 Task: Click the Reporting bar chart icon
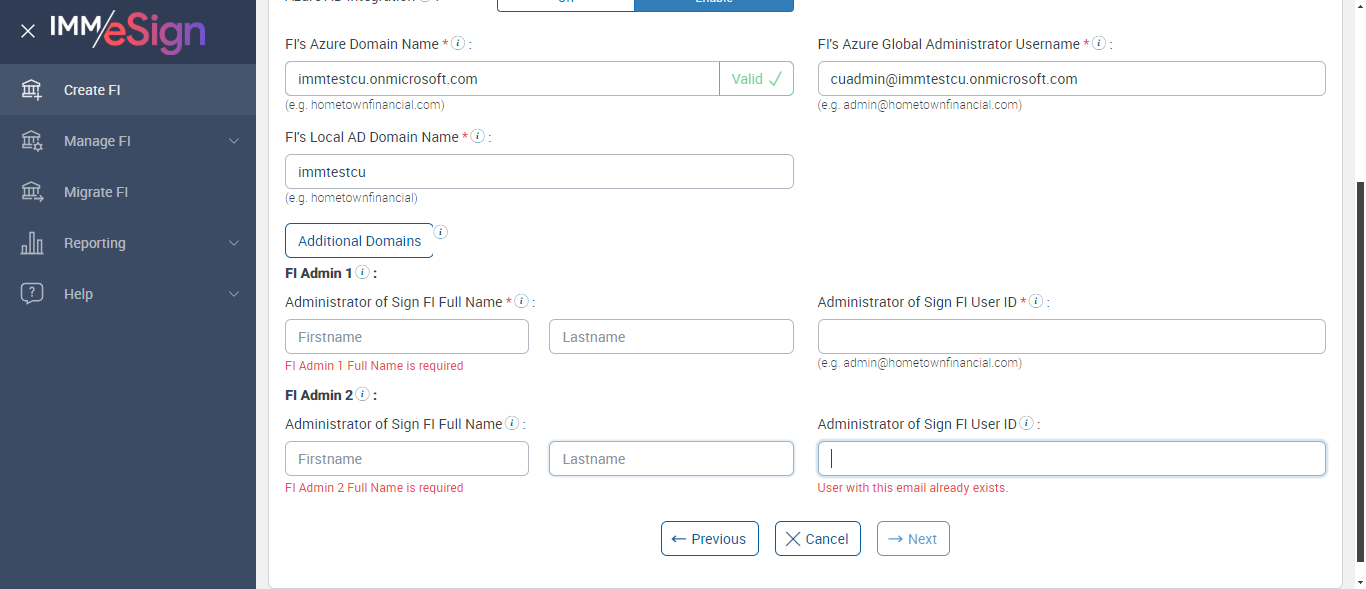point(32,243)
